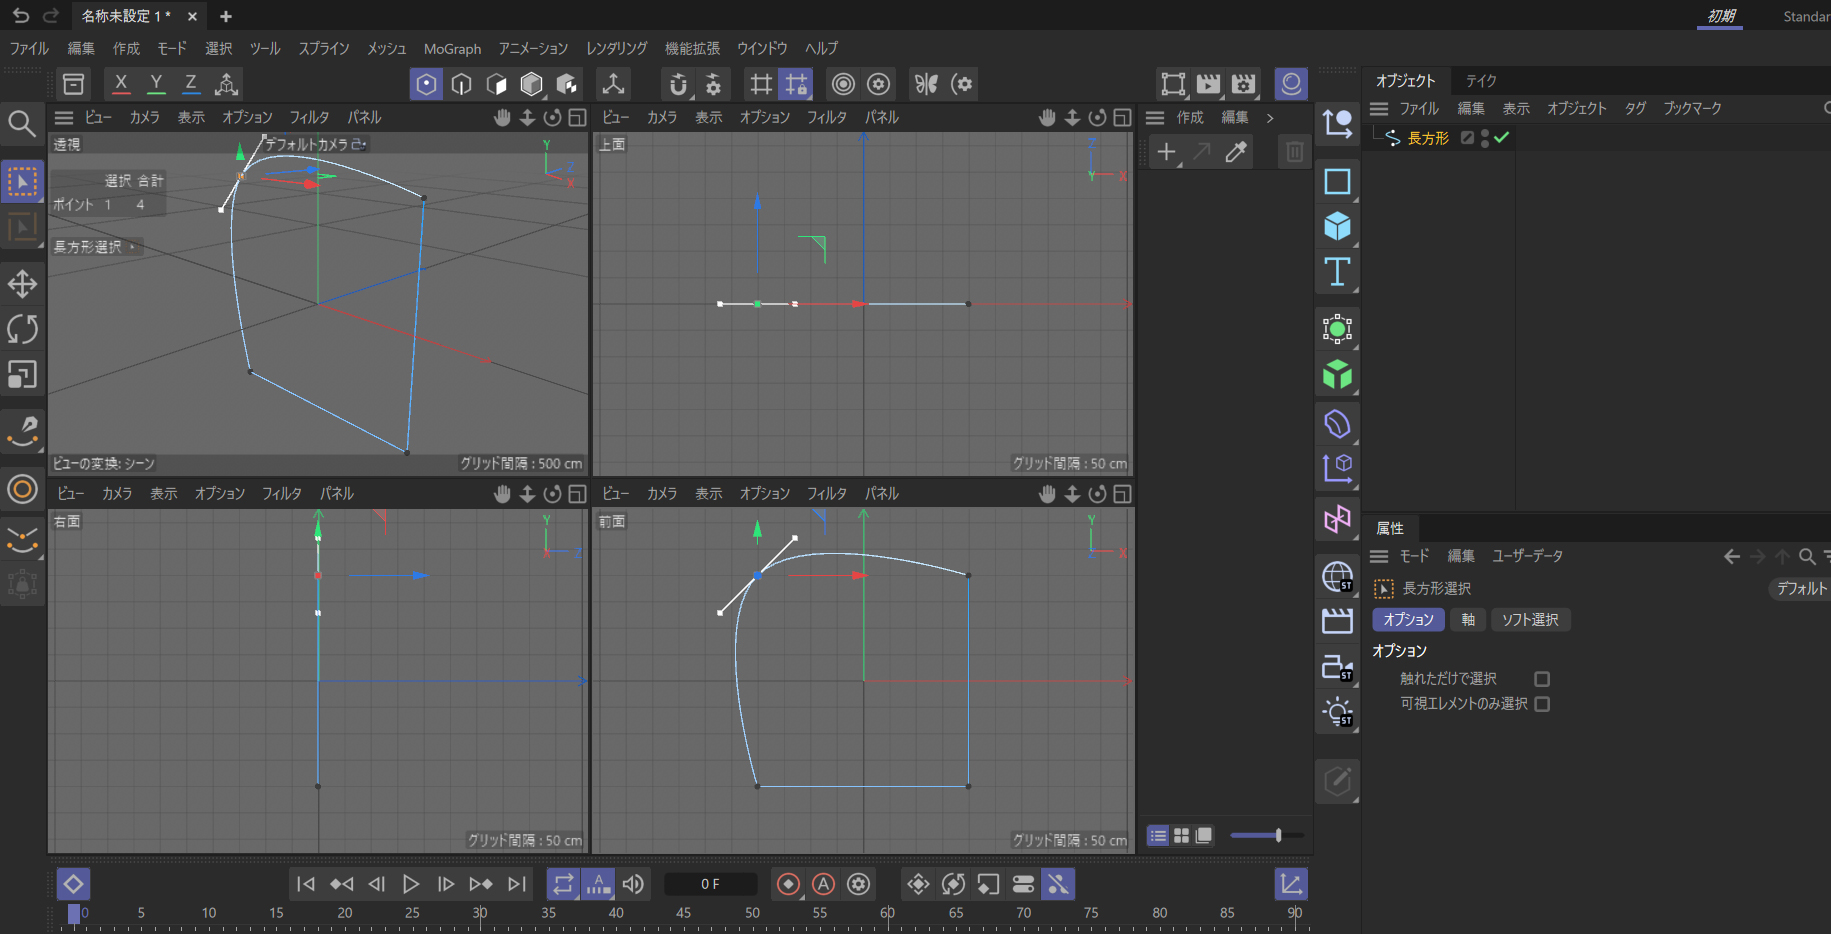
Task: Click the record active objects button
Action: (x=788, y=884)
